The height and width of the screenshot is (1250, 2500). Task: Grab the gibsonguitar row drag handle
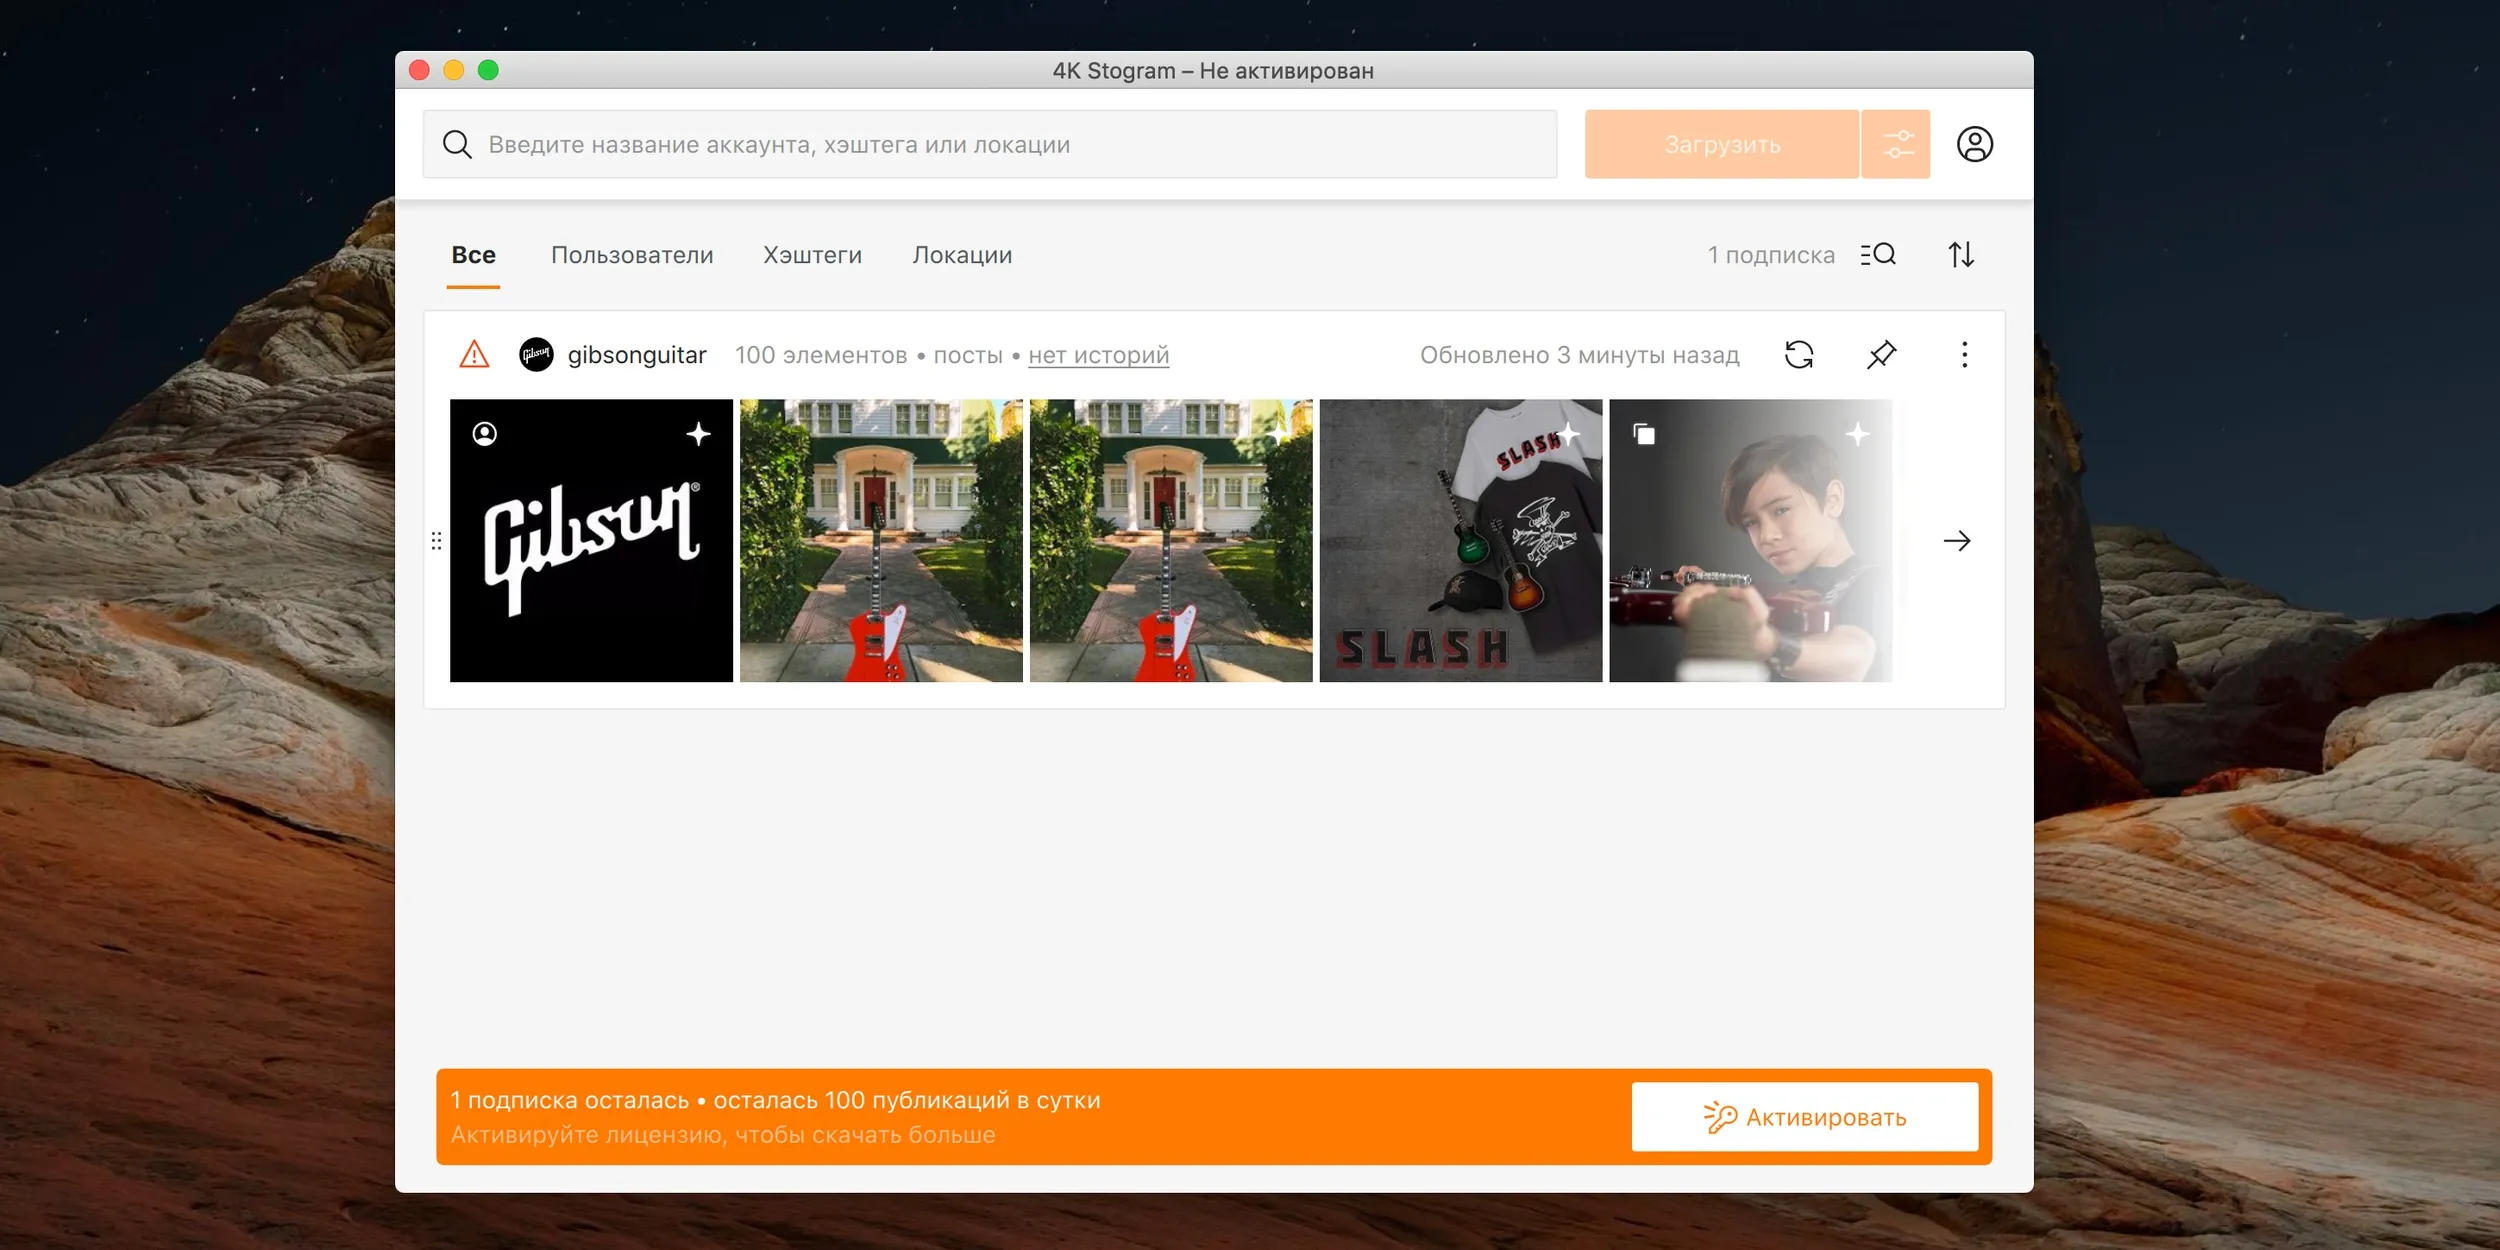coord(436,541)
